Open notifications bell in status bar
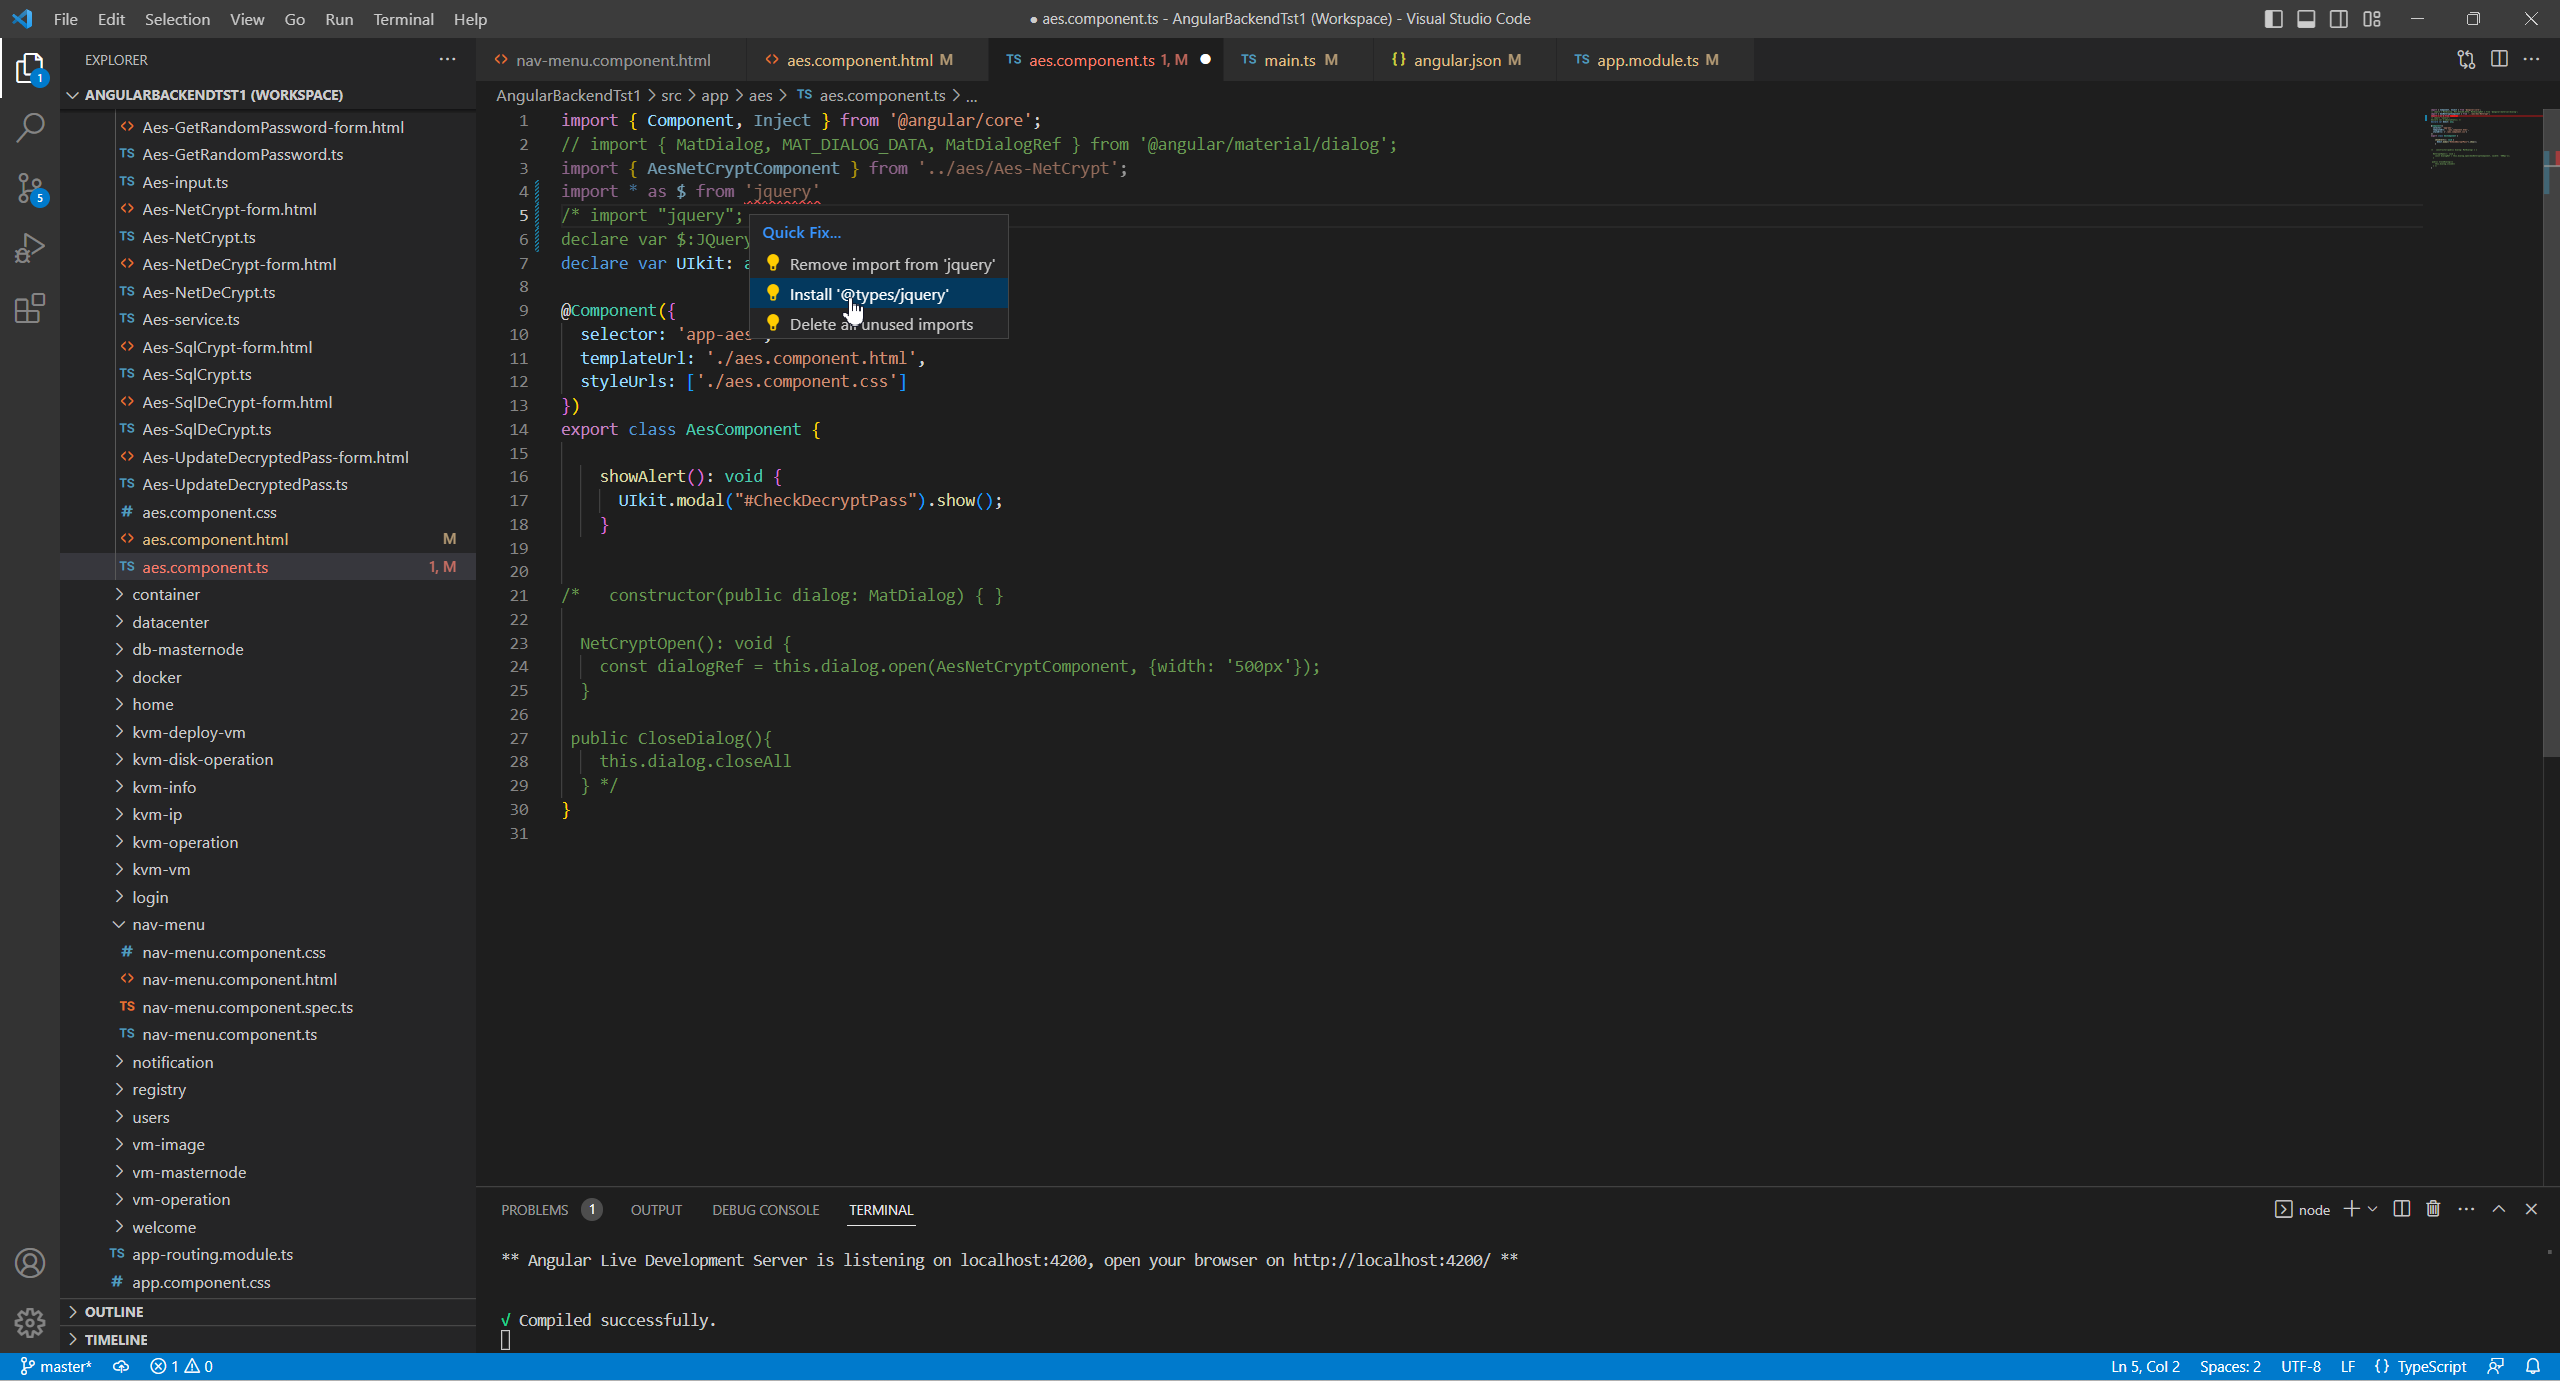The image size is (2560, 1381). (x=2533, y=1366)
